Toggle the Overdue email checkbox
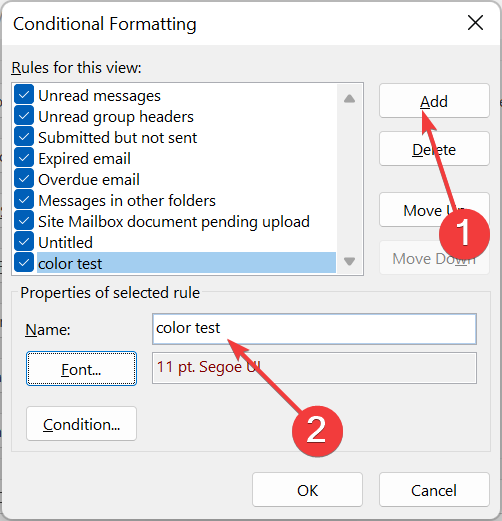Image resolution: width=502 pixels, height=521 pixels. pyautogui.click(x=24, y=179)
